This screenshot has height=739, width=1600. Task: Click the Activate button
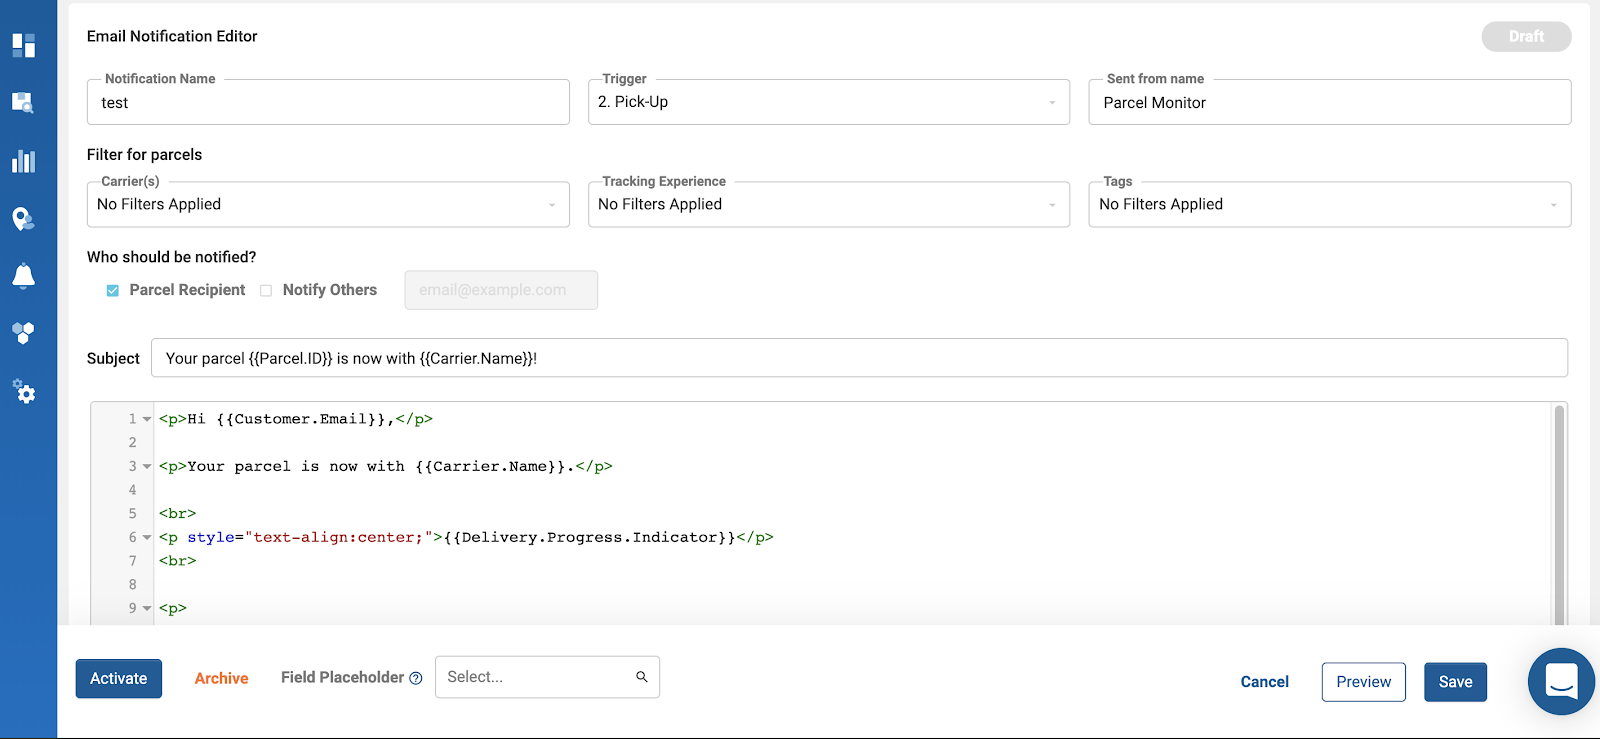point(119,679)
